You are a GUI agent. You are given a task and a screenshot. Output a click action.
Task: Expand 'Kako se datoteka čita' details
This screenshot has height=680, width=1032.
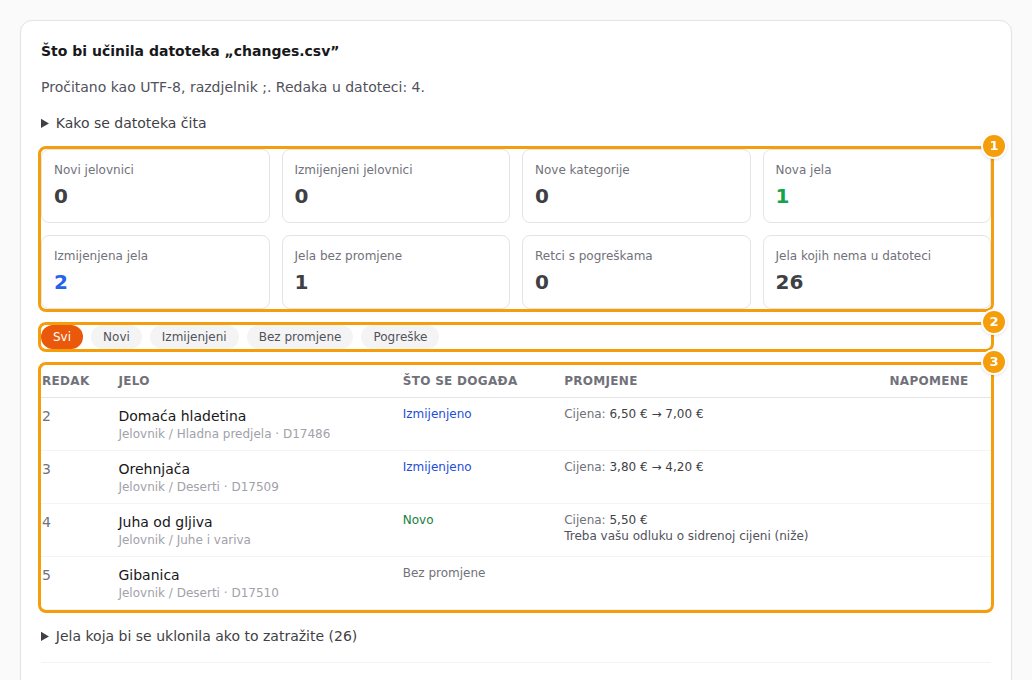coord(124,123)
